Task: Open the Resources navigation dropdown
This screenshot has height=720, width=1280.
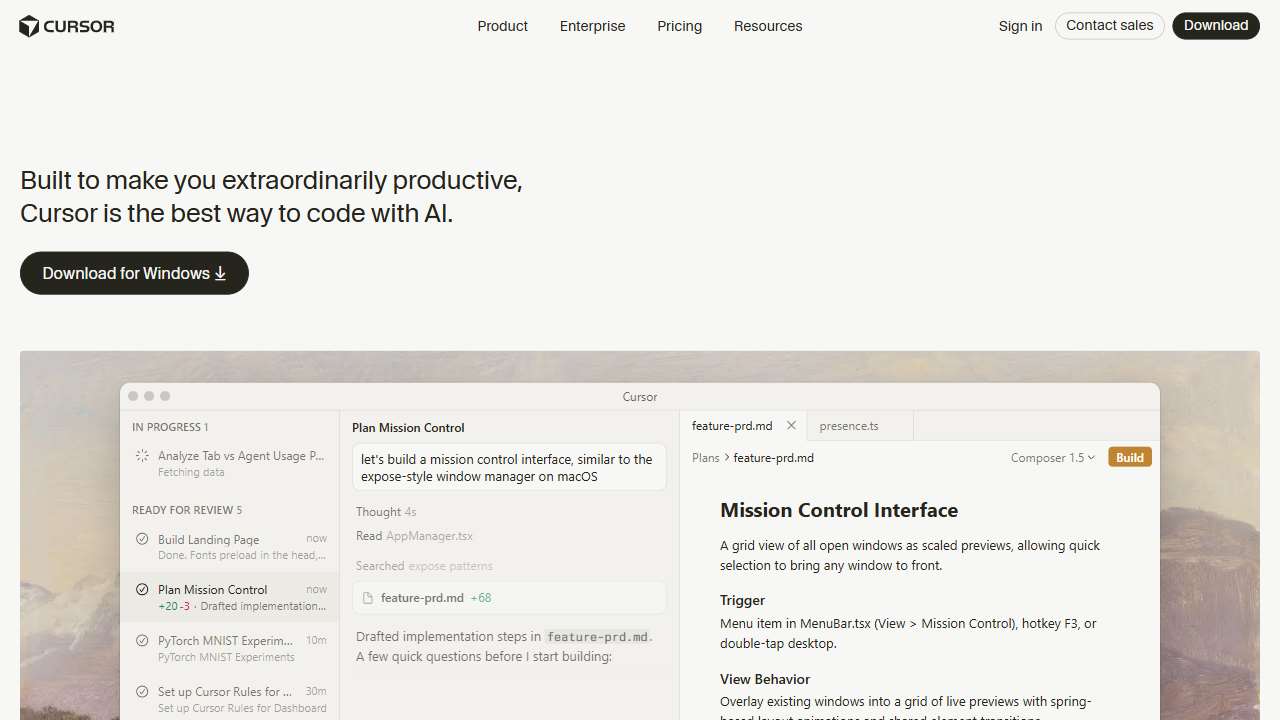Action: 768,26
